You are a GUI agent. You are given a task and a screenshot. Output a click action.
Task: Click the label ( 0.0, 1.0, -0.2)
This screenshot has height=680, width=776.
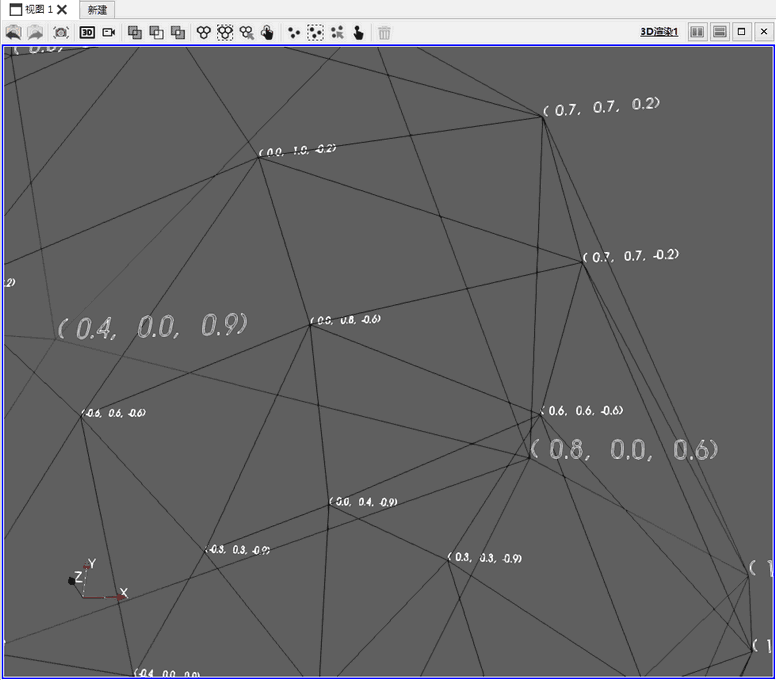click(297, 150)
